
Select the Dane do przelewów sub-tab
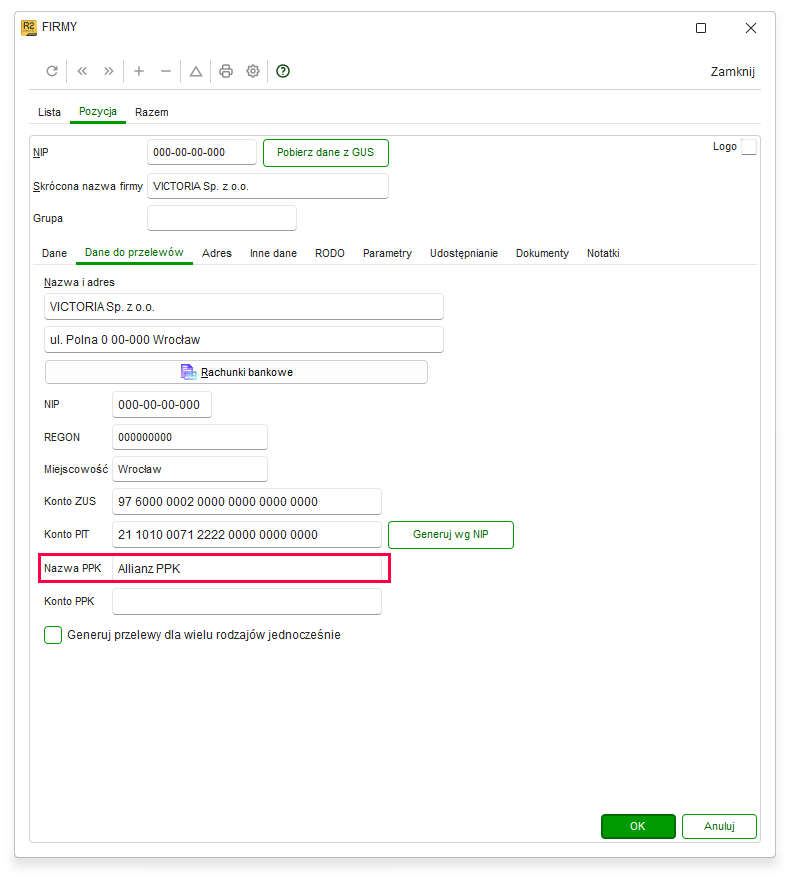click(x=134, y=253)
